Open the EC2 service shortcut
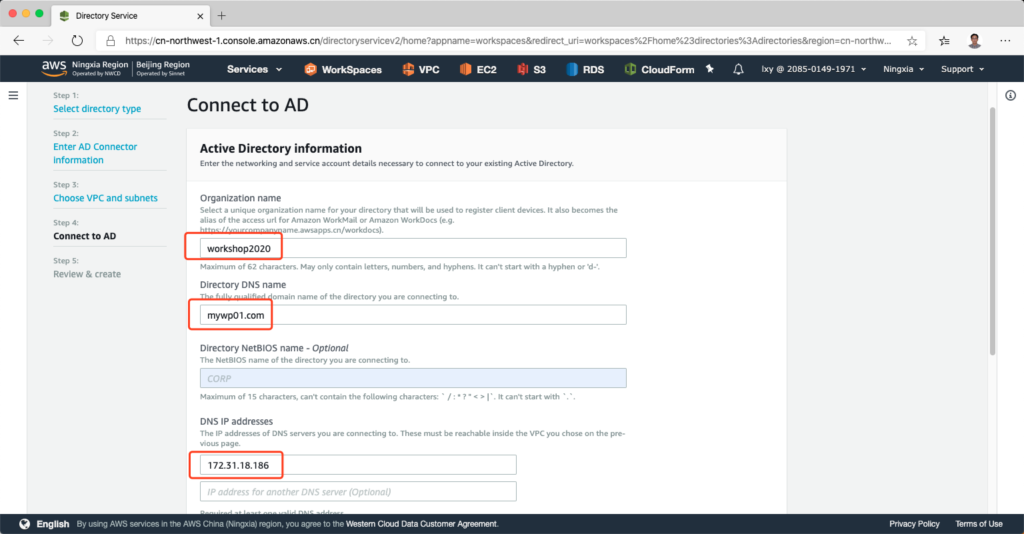Image resolution: width=1024 pixels, height=534 pixels. point(479,69)
